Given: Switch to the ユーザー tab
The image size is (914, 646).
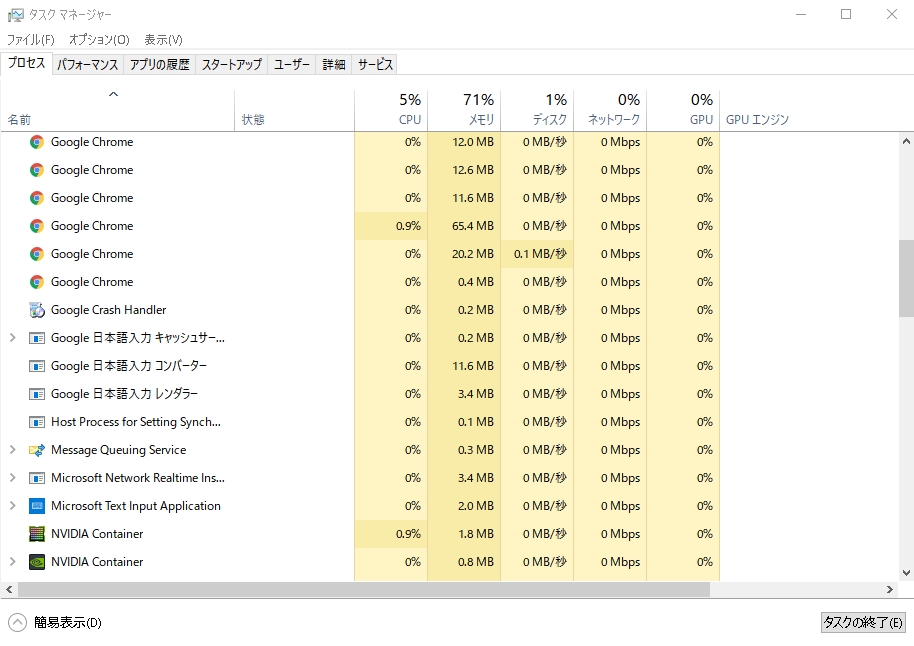Looking at the screenshot, I should click(291, 64).
